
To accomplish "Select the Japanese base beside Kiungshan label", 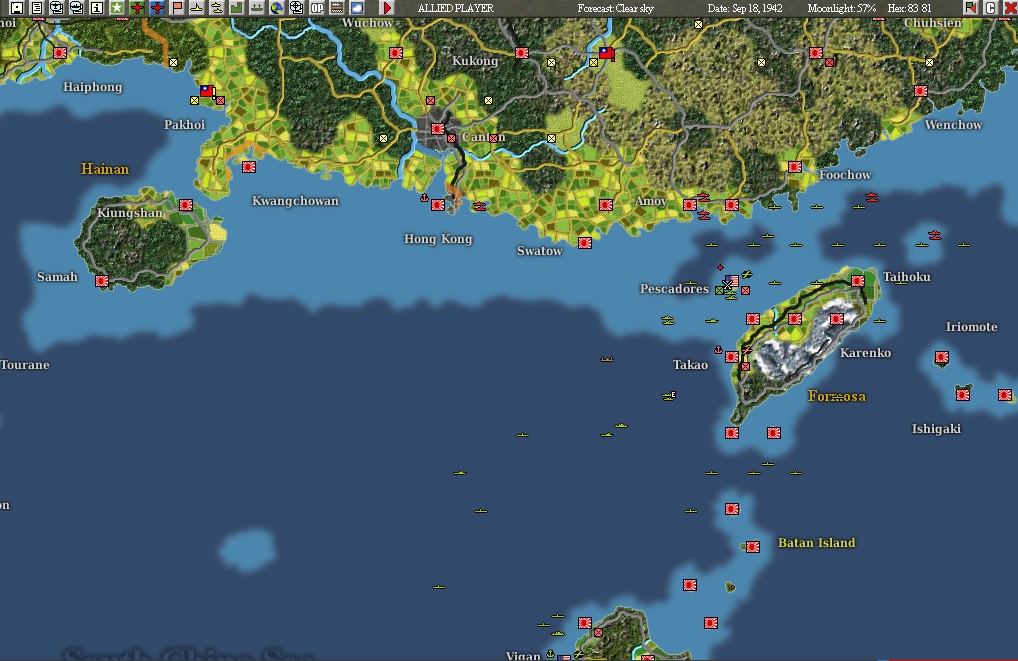I will pos(186,205).
